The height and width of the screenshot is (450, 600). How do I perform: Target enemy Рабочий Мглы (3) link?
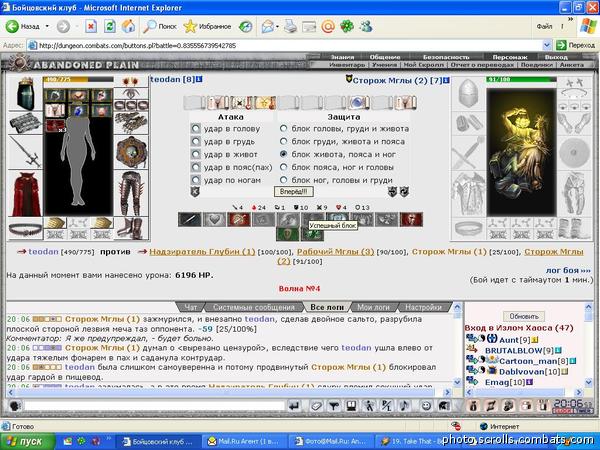pyautogui.click(x=336, y=252)
